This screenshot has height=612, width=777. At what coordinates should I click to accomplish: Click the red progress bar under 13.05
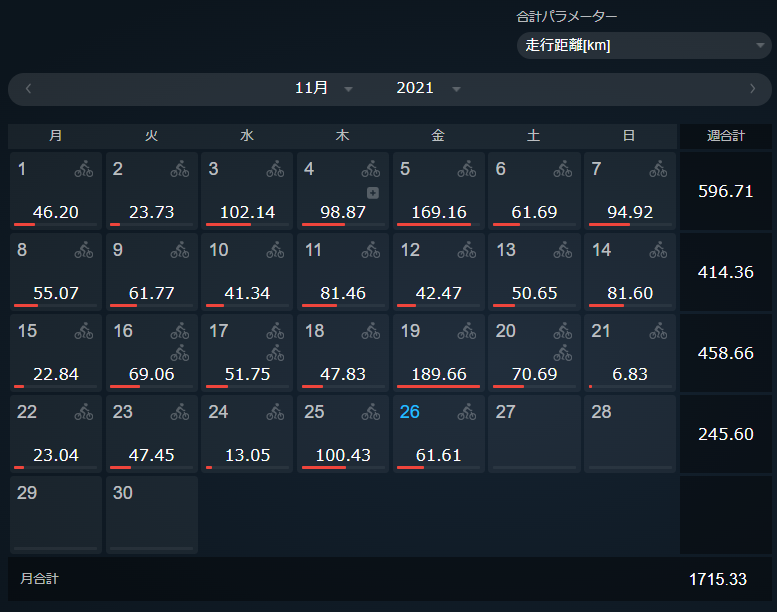(x=209, y=467)
